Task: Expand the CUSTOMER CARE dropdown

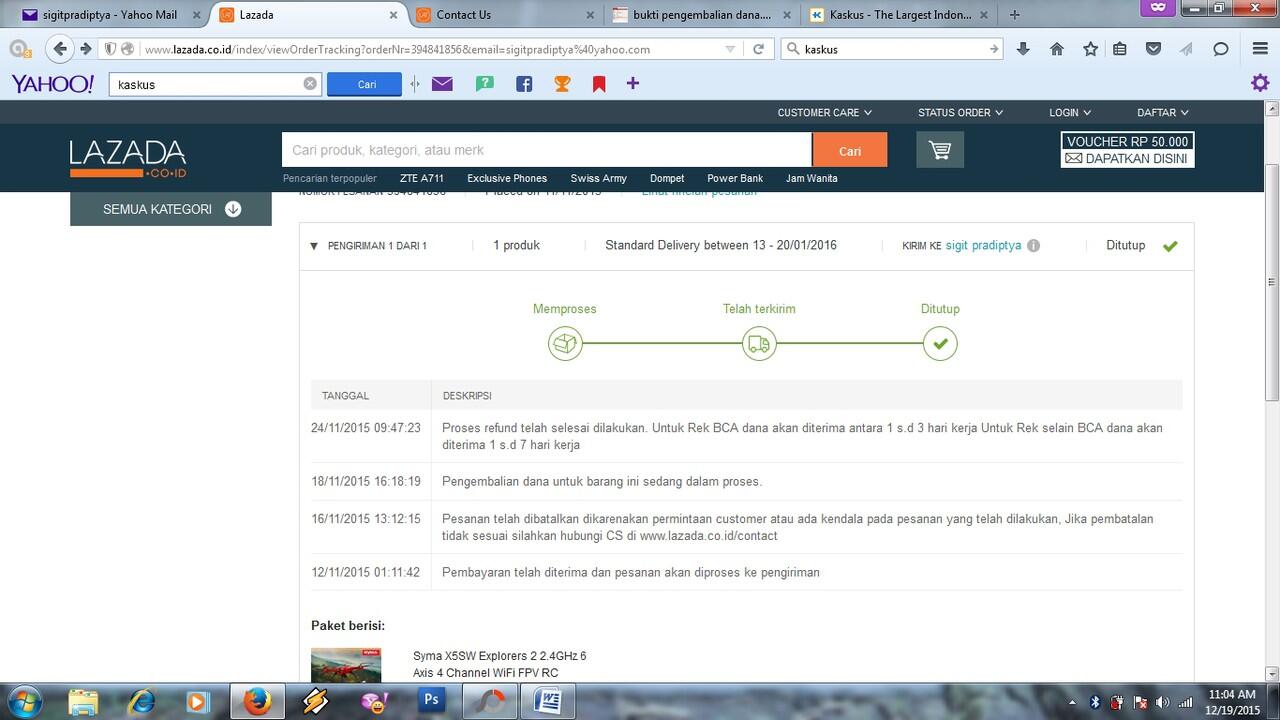Action: pos(824,113)
